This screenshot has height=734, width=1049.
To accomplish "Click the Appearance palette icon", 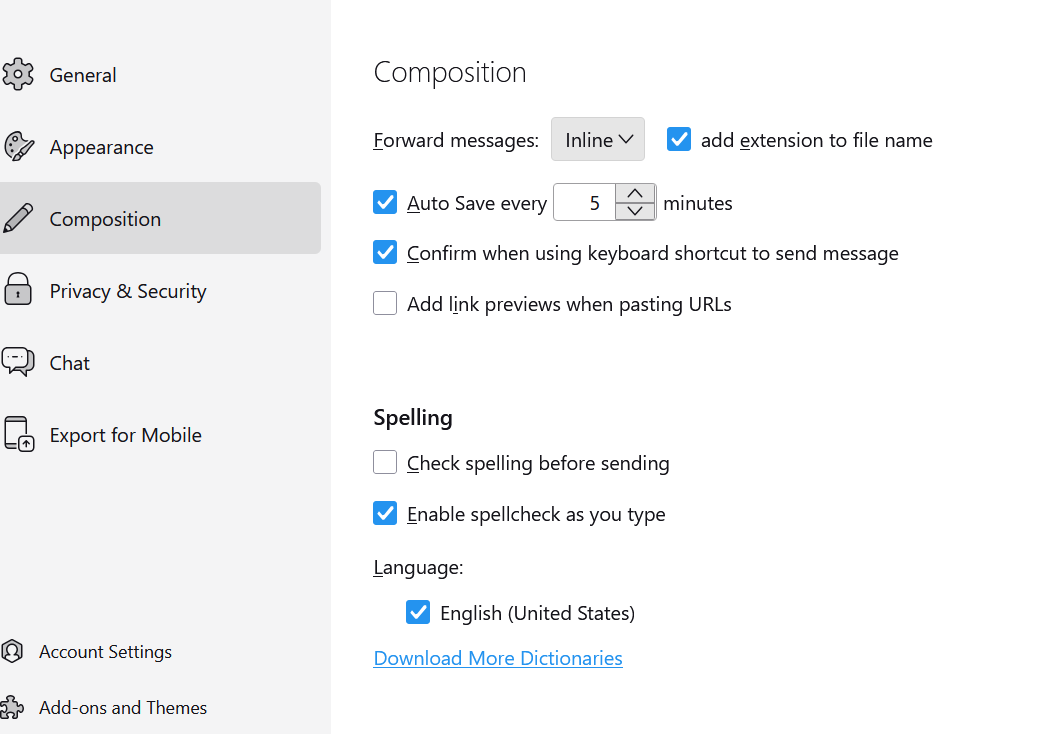I will coord(18,147).
